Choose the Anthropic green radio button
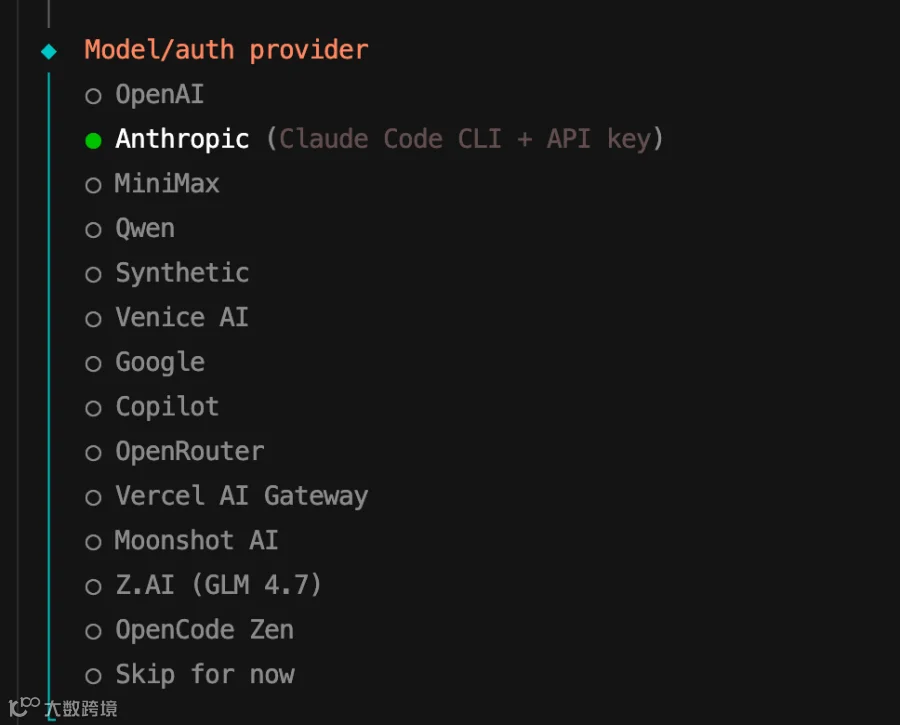The width and height of the screenshot is (900, 725). [x=93, y=140]
